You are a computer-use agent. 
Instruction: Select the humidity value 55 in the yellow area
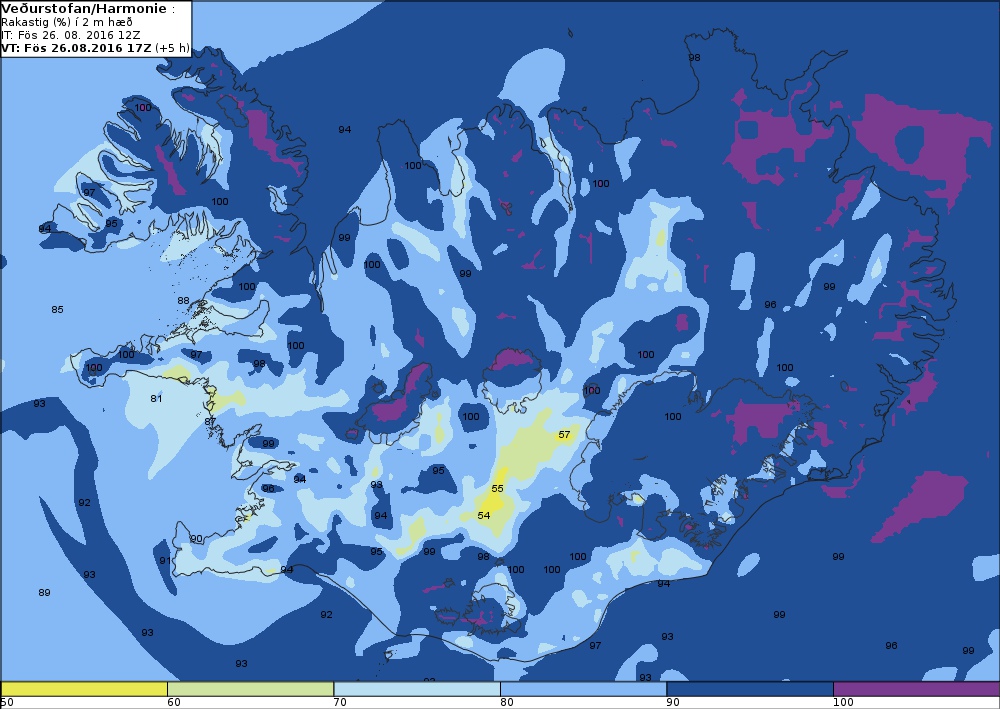[x=497, y=488]
